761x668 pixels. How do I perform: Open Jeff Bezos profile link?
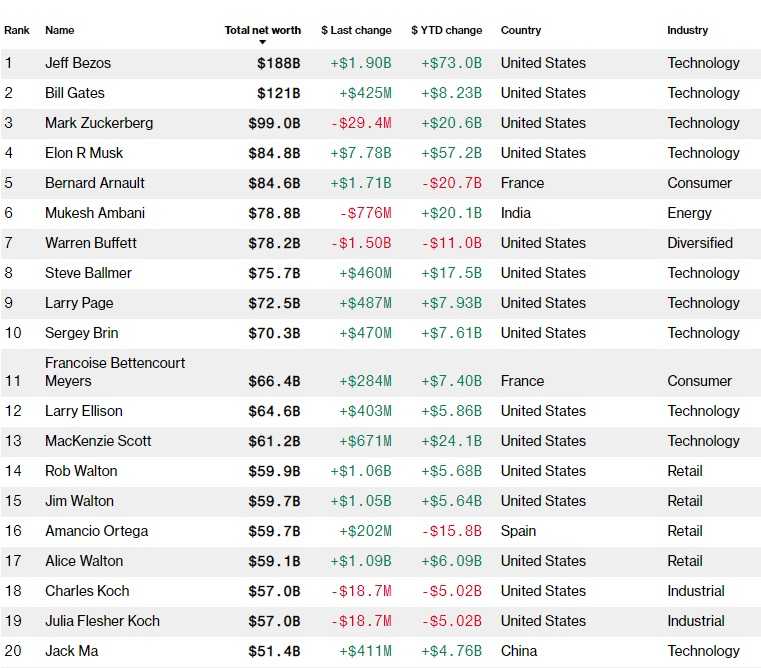pos(78,63)
